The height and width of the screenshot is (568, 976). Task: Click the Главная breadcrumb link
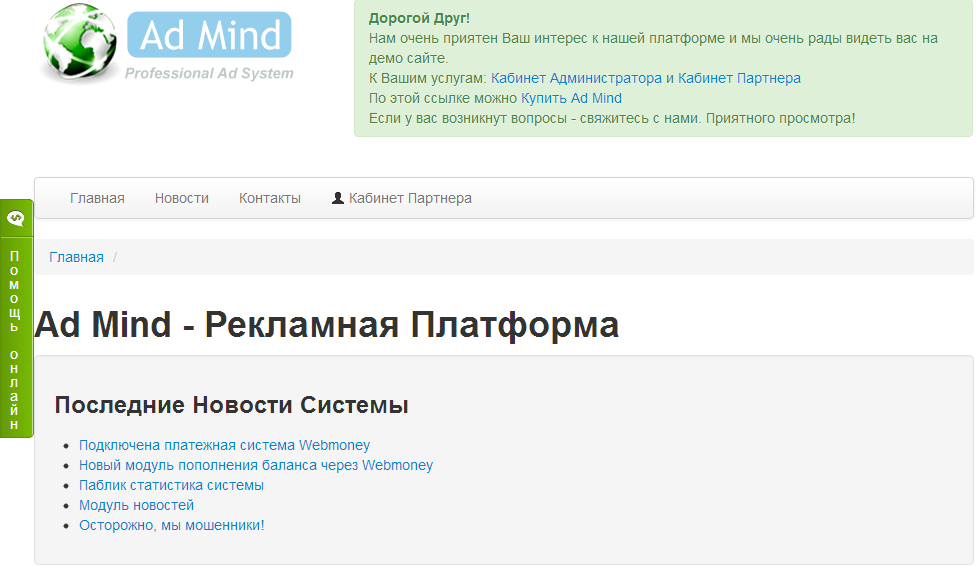[x=77, y=257]
